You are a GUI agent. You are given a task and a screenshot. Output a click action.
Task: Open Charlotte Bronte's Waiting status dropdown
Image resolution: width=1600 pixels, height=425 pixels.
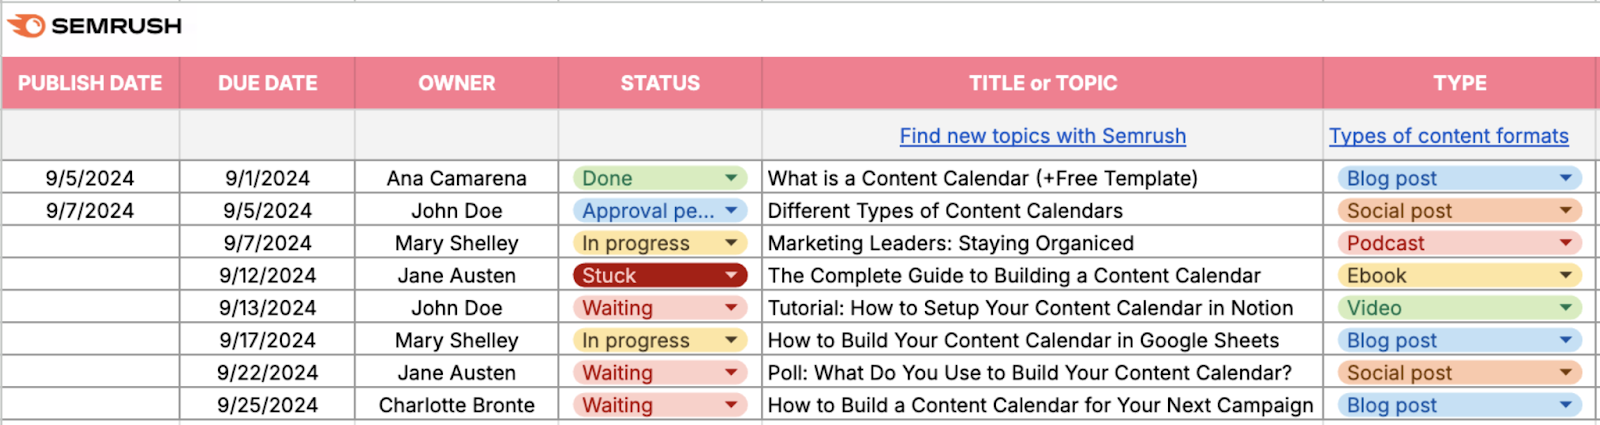pos(731,405)
